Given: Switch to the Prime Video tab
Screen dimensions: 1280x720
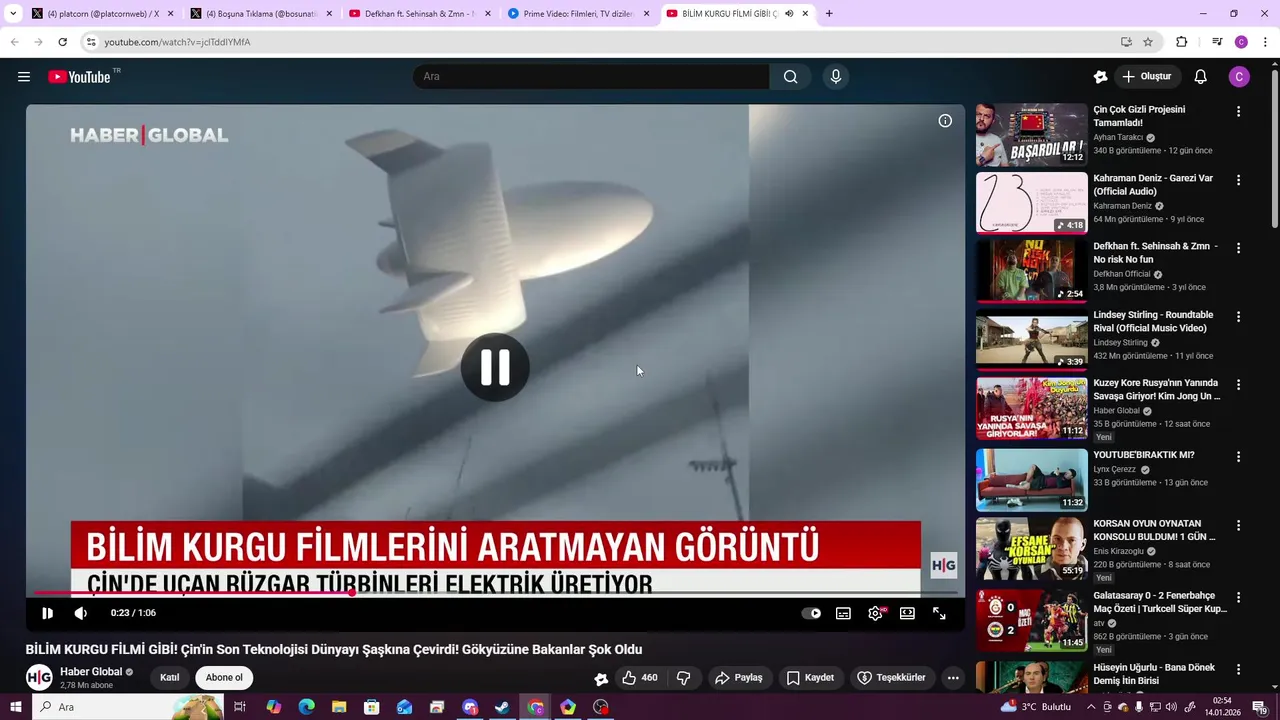Looking at the screenshot, I should tap(579, 14).
